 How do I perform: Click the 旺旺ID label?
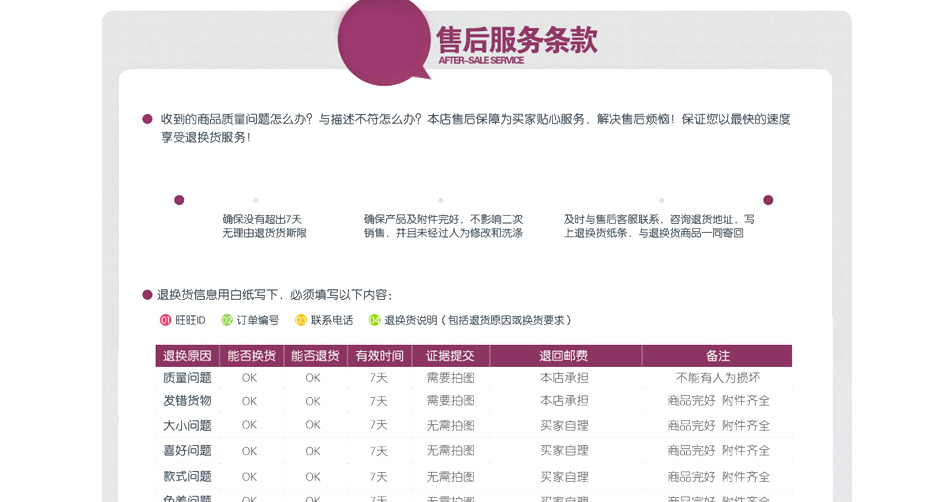pyautogui.click(x=190, y=320)
